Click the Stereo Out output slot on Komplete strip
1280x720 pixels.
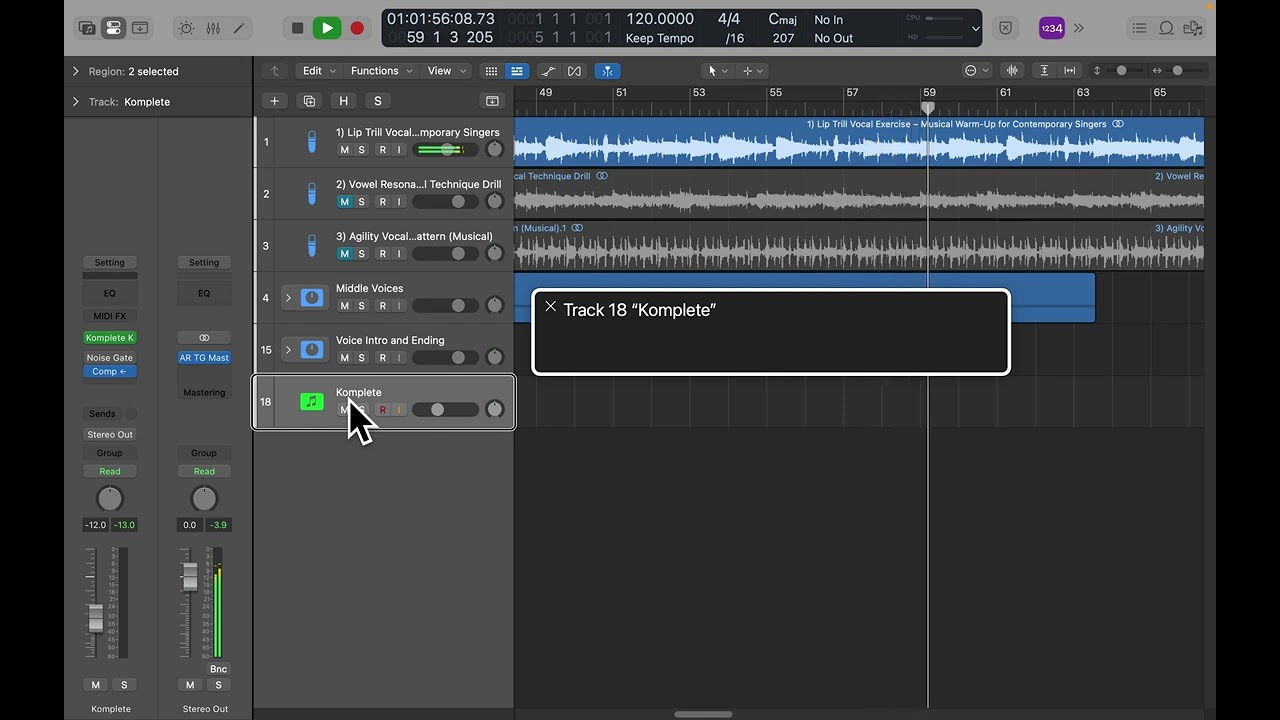[x=110, y=435]
